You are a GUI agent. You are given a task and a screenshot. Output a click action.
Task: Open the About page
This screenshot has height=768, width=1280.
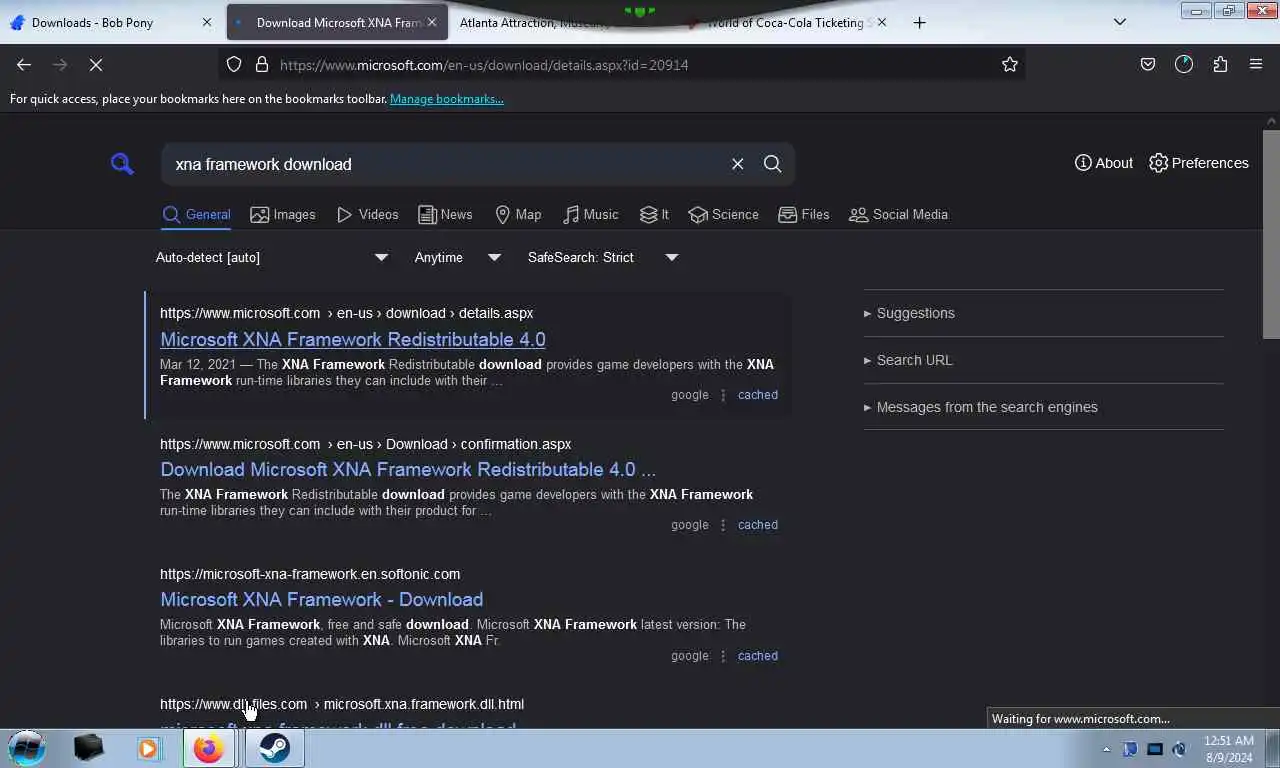(1104, 163)
